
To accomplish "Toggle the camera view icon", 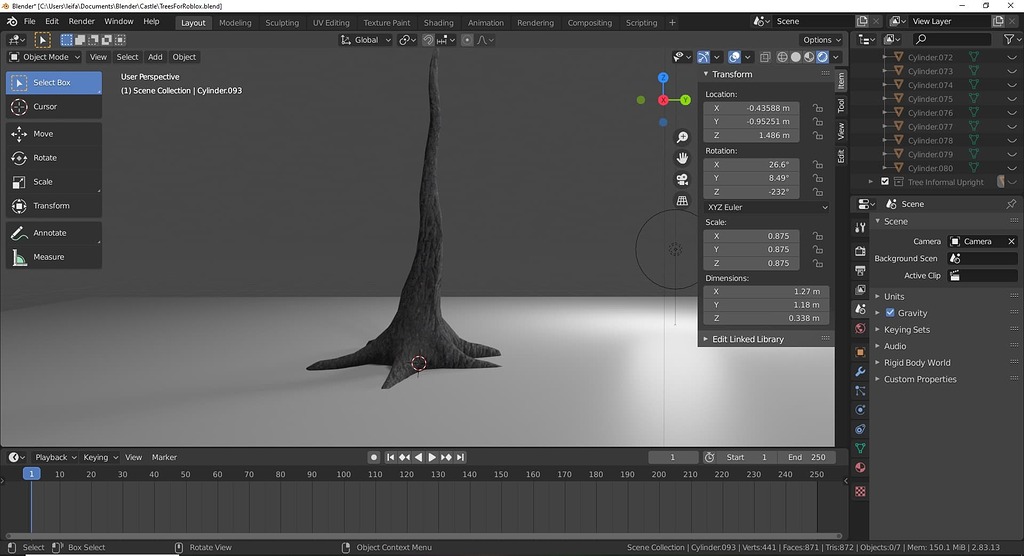I will click(x=682, y=179).
